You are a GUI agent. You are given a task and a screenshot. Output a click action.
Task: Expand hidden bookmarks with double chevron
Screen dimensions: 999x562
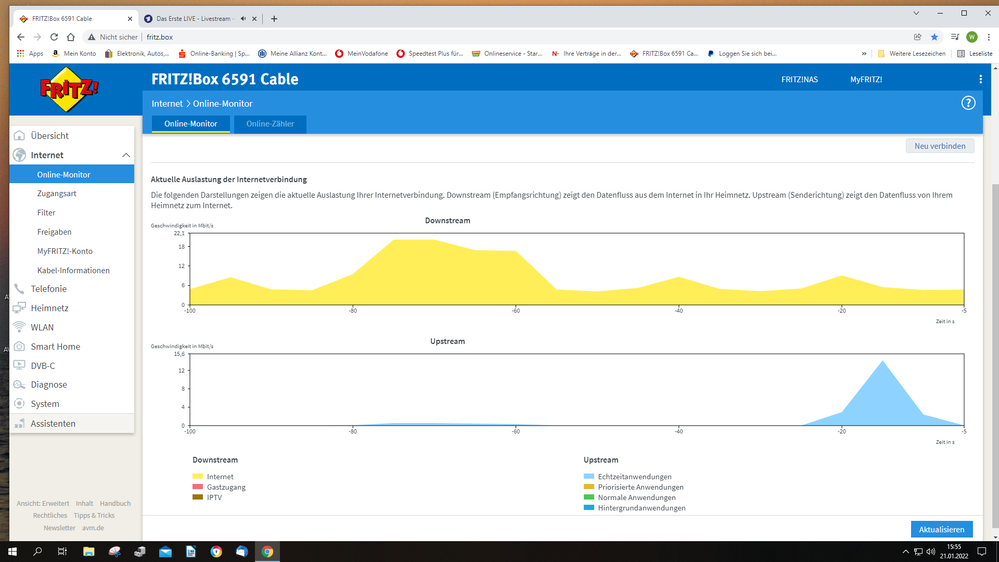click(864, 54)
